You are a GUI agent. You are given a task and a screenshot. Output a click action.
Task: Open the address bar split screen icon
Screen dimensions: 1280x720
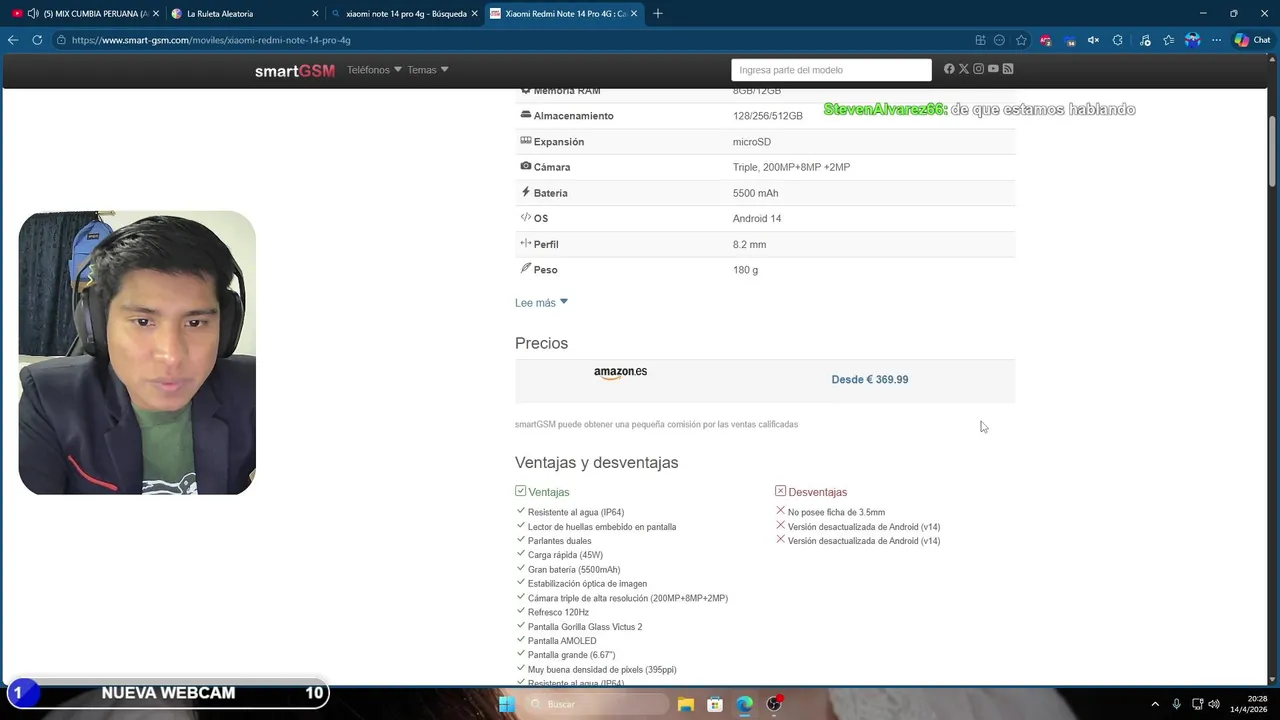pos(980,40)
